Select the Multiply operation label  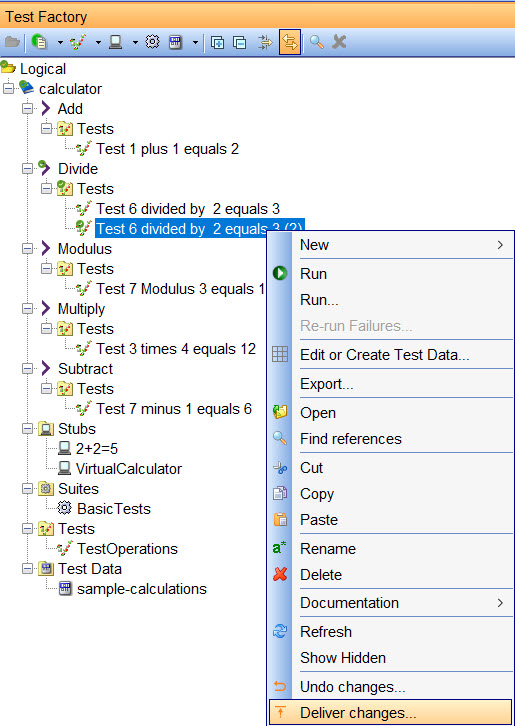(81, 308)
